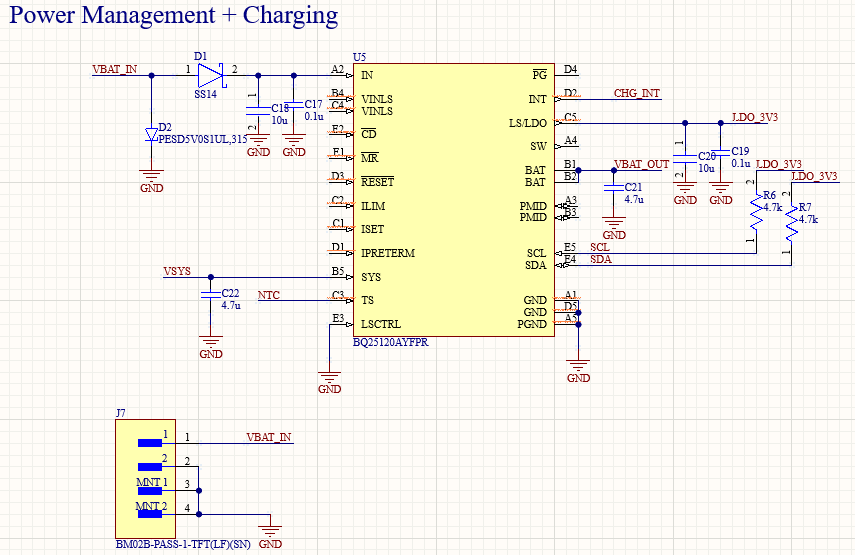
Task: Click the GND symbol under C19
Action: [x=721, y=193]
